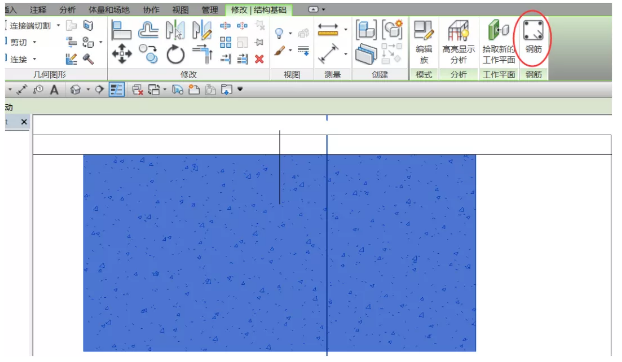Screen dimensions: 622x362
Task: Open the 钢筋 rebar tool
Action: pyautogui.click(x=533, y=37)
